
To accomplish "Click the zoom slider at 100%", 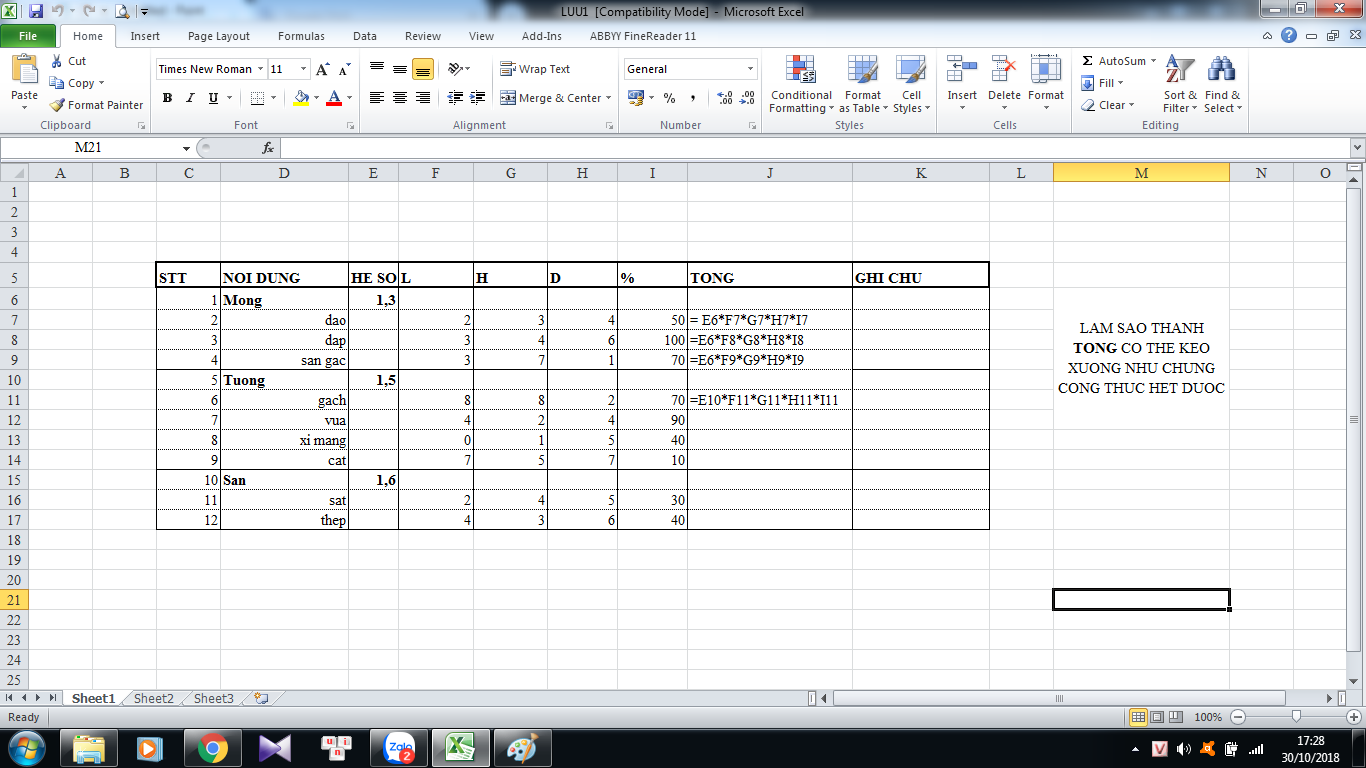I will point(1296,717).
